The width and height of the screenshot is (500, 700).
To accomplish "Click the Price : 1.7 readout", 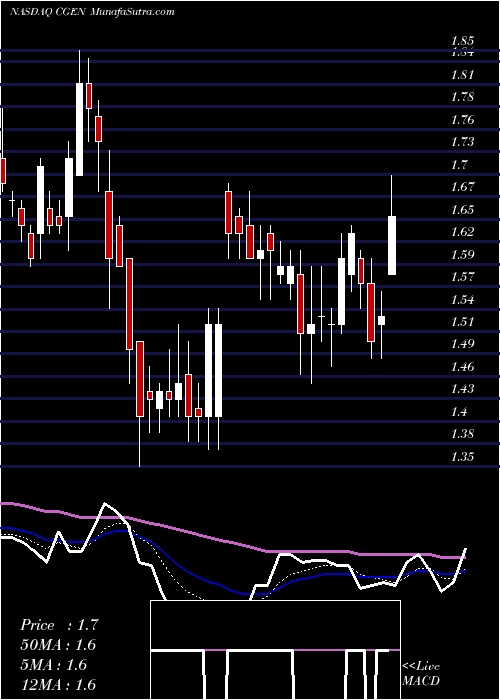I will [59, 625].
